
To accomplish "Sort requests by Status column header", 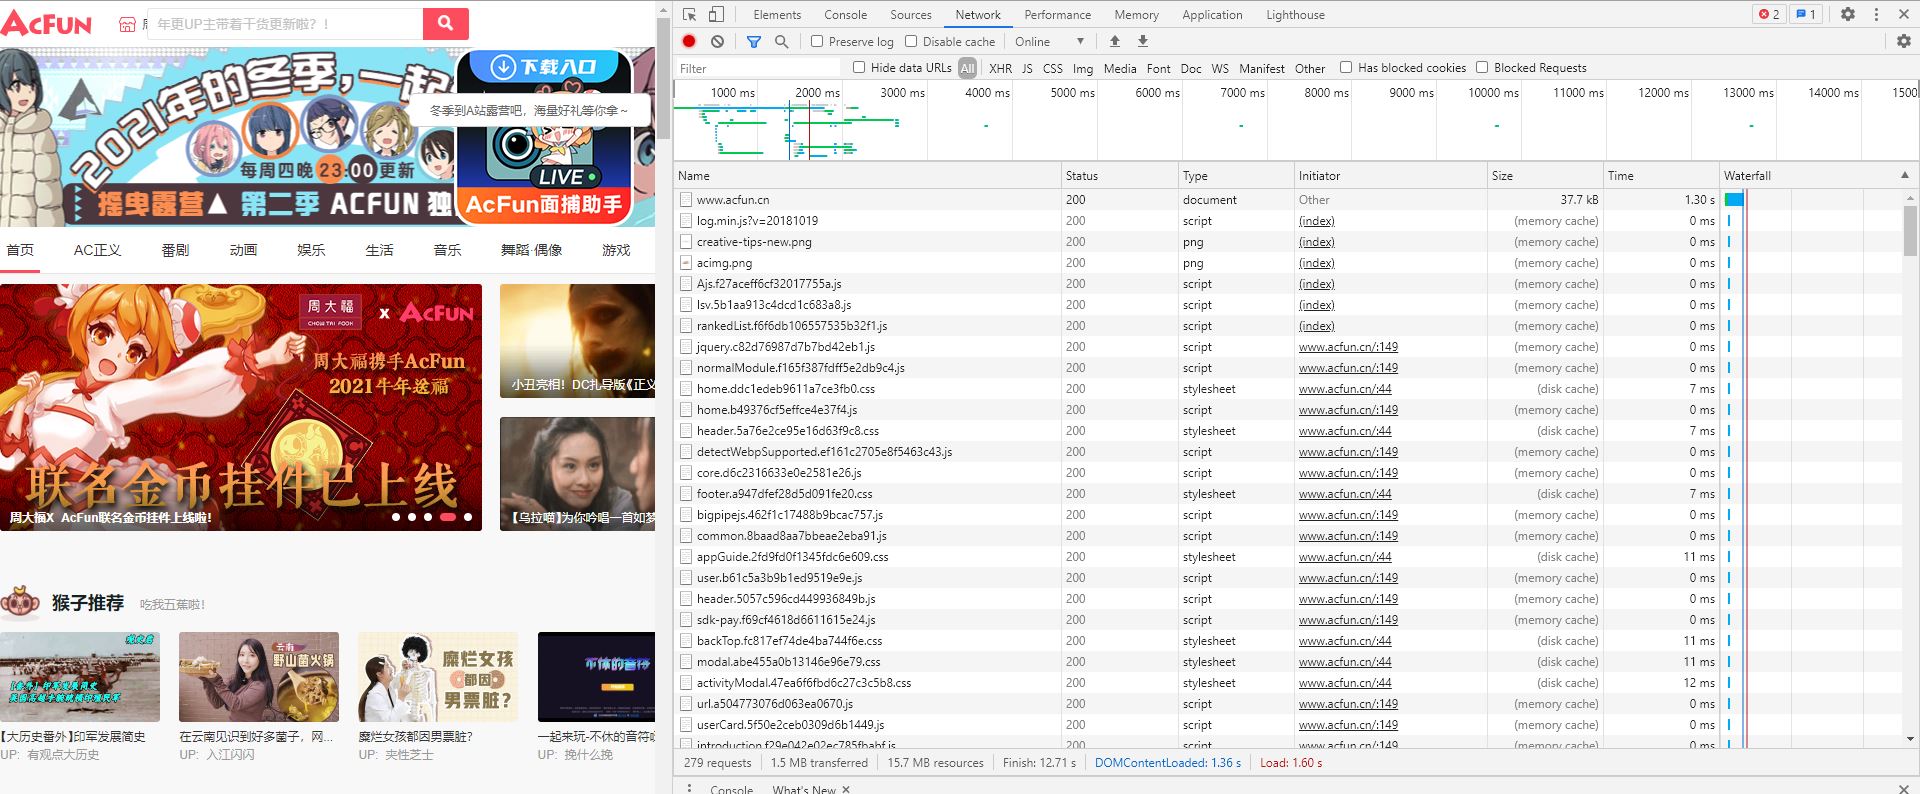I will pyautogui.click(x=1119, y=175).
